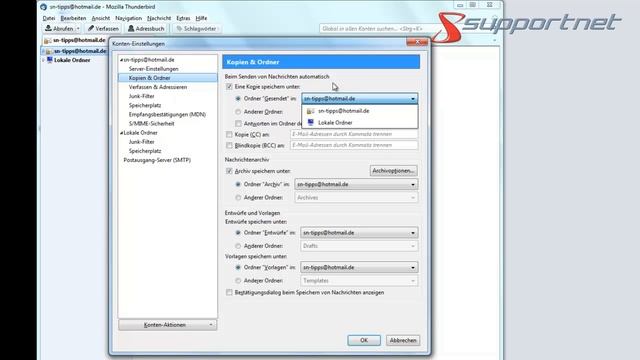The image size is (640, 360).
Task: Select Junk-Filter under Lokale Ordner
Action: (x=141, y=142)
